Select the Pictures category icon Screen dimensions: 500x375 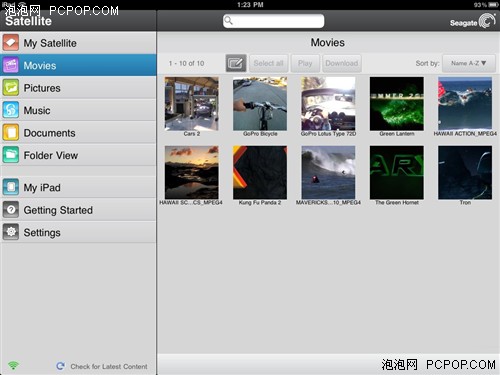coord(11,88)
